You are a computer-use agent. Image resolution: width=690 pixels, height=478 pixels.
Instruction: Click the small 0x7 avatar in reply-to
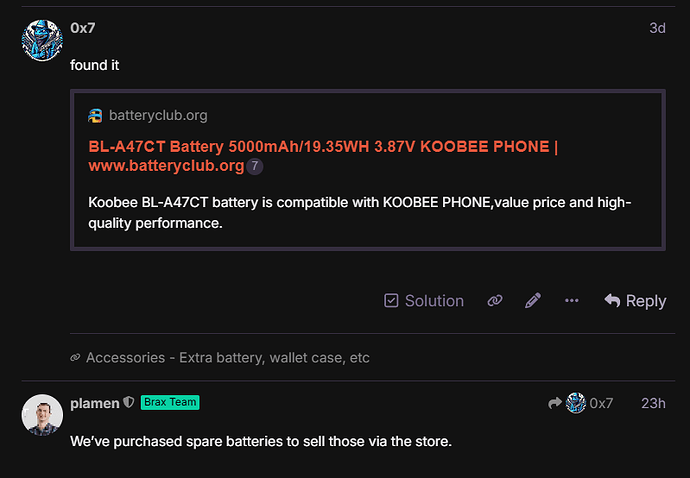click(576, 403)
